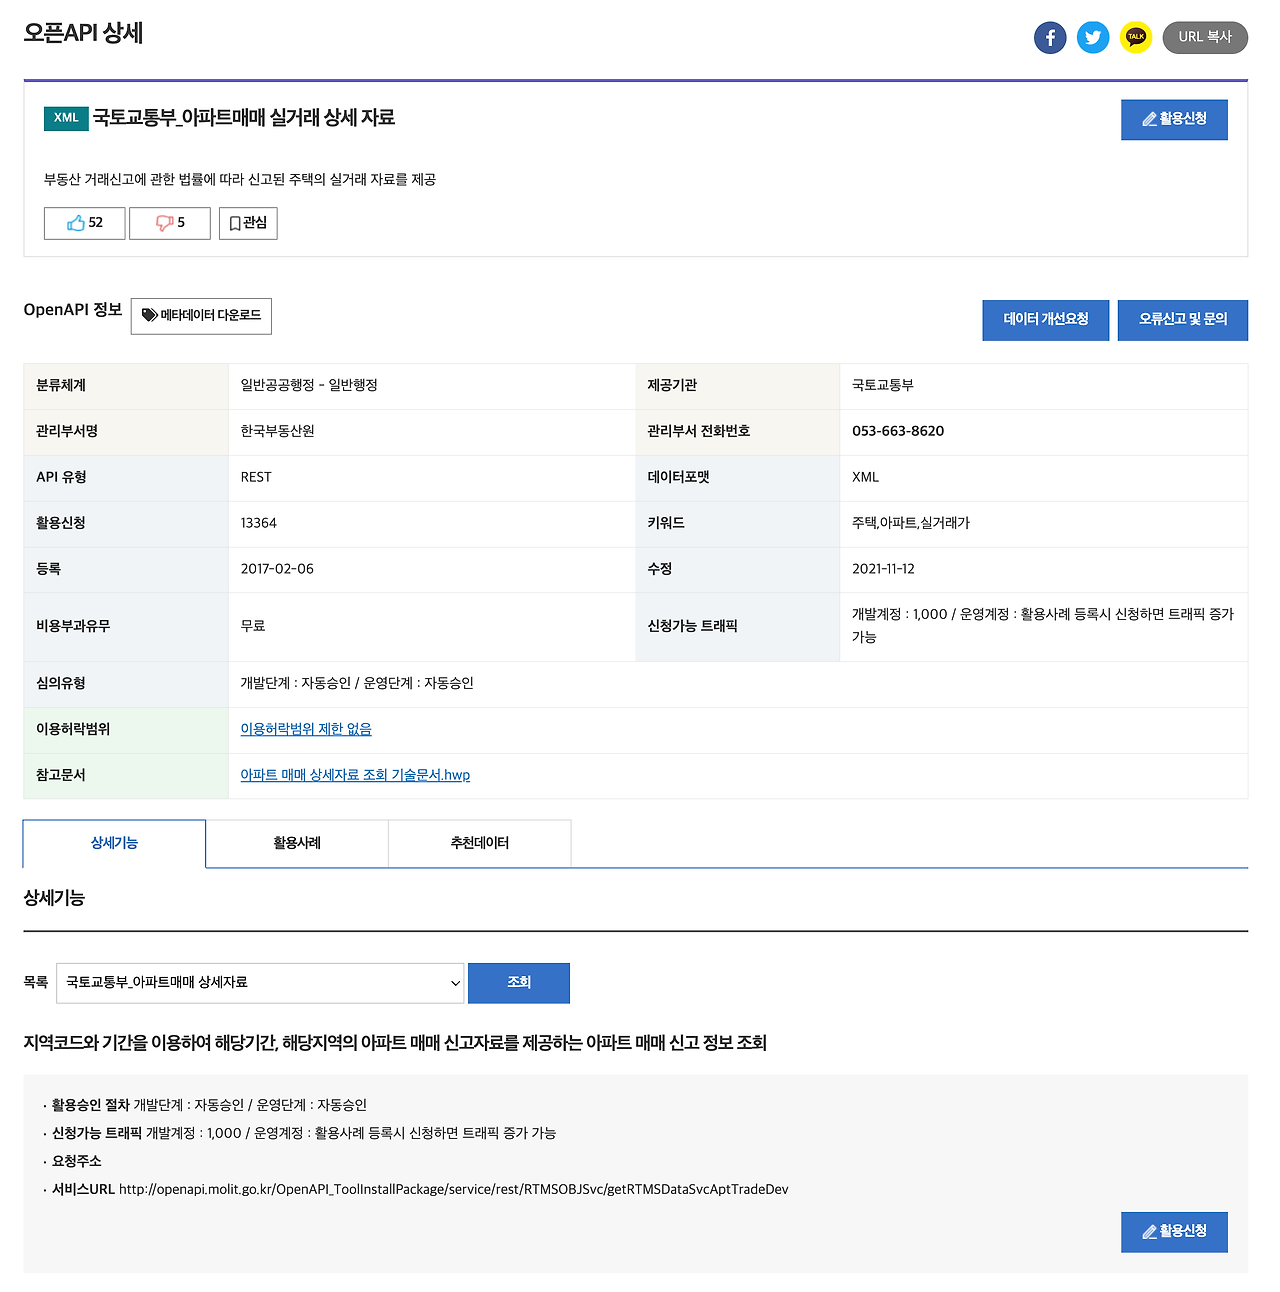1280x1292 pixels.
Task: Download metadata via 메타데이터 다운로드
Action: click(x=201, y=316)
